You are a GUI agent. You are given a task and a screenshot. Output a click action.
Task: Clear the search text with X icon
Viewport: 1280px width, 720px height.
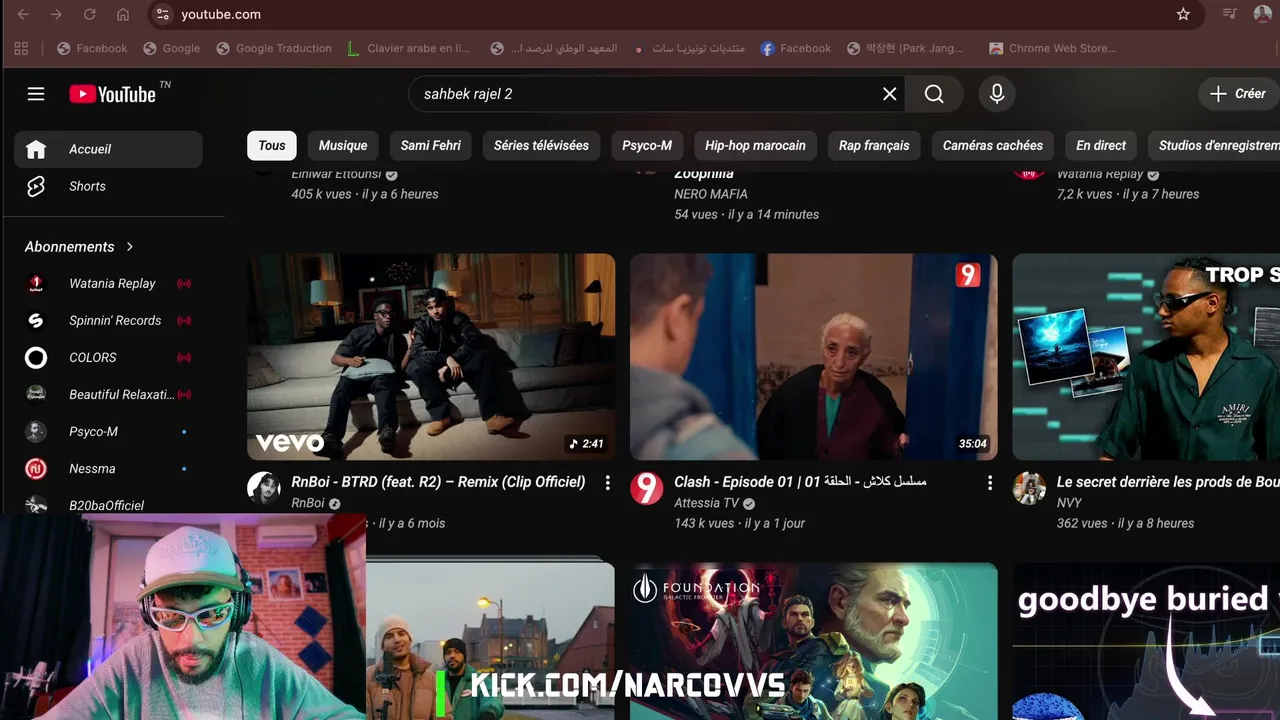pos(889,94)
